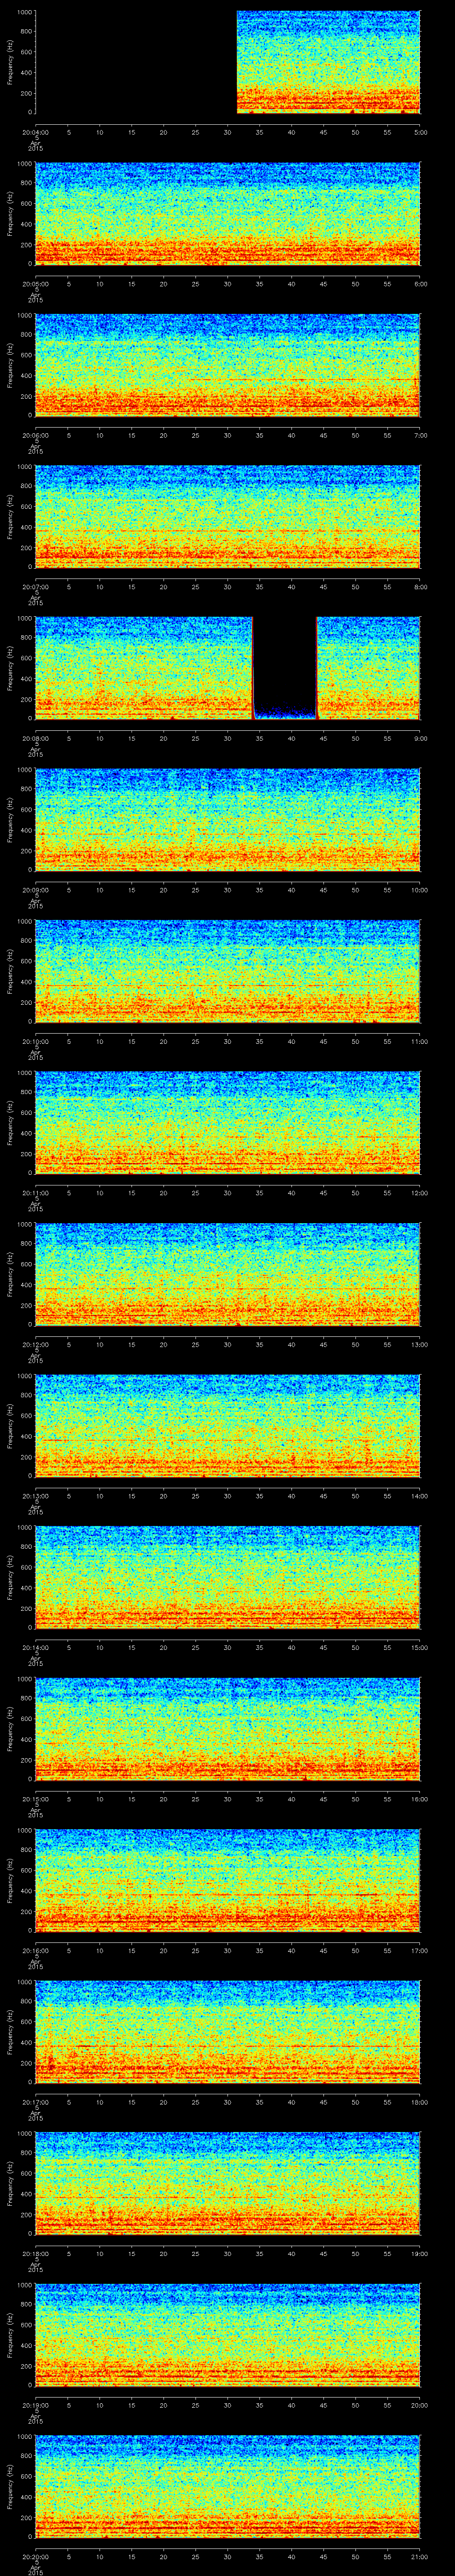Click the spectrogram panel starting at 20:05:00

tap(228, 213)
